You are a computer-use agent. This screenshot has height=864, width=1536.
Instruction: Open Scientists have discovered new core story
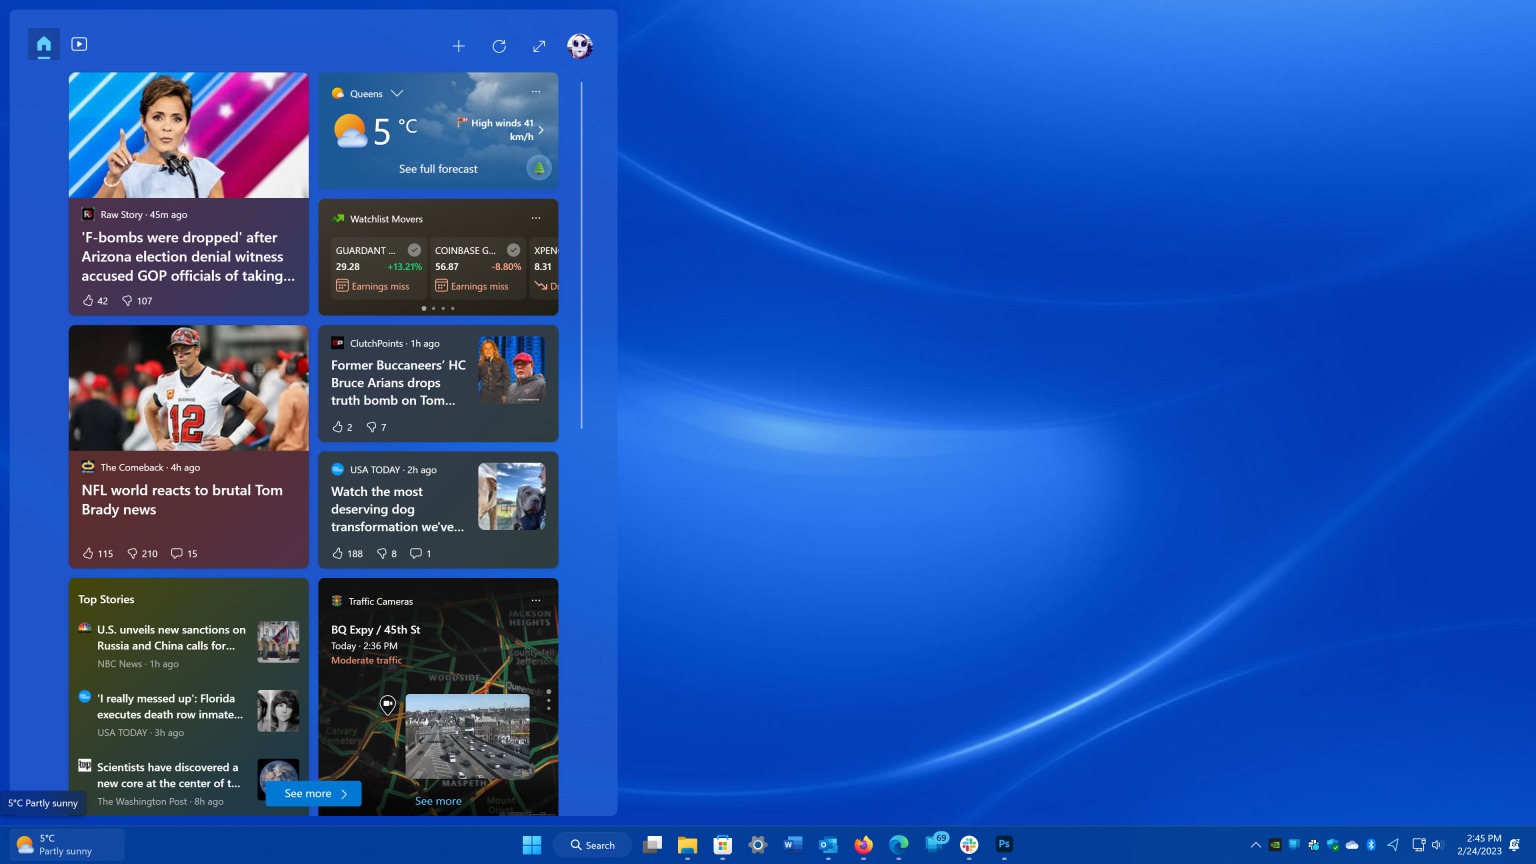click(168, 776)
